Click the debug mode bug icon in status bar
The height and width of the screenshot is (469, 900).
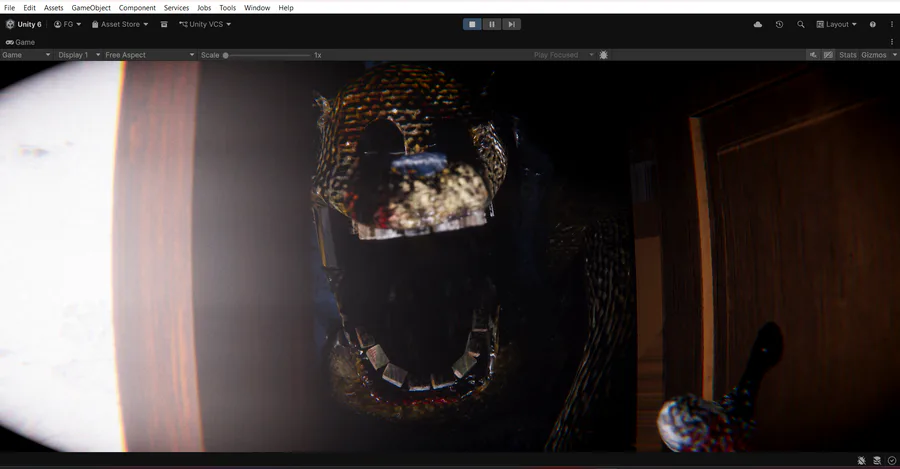click(862, 460)
